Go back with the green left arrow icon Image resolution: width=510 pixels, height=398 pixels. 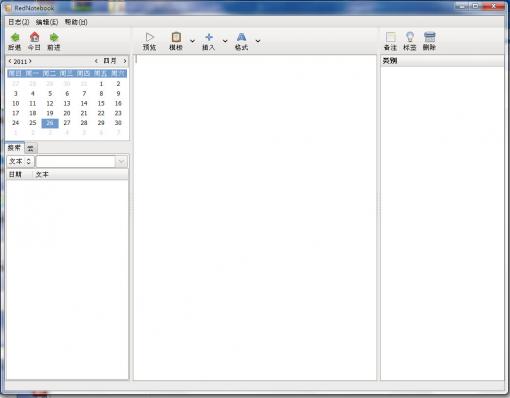15,37
